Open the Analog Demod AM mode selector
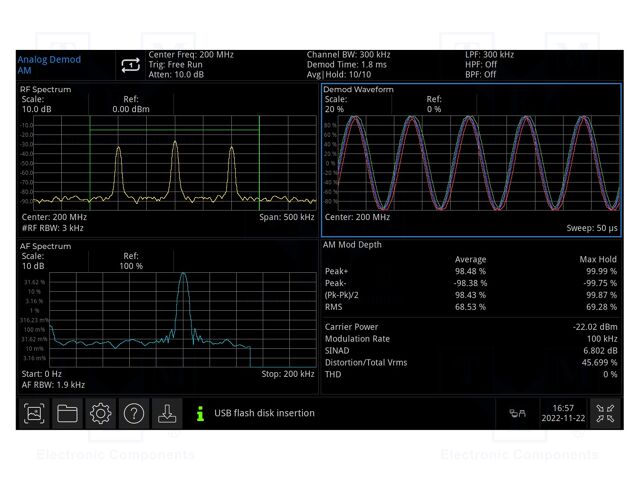 tap(50, 65)
